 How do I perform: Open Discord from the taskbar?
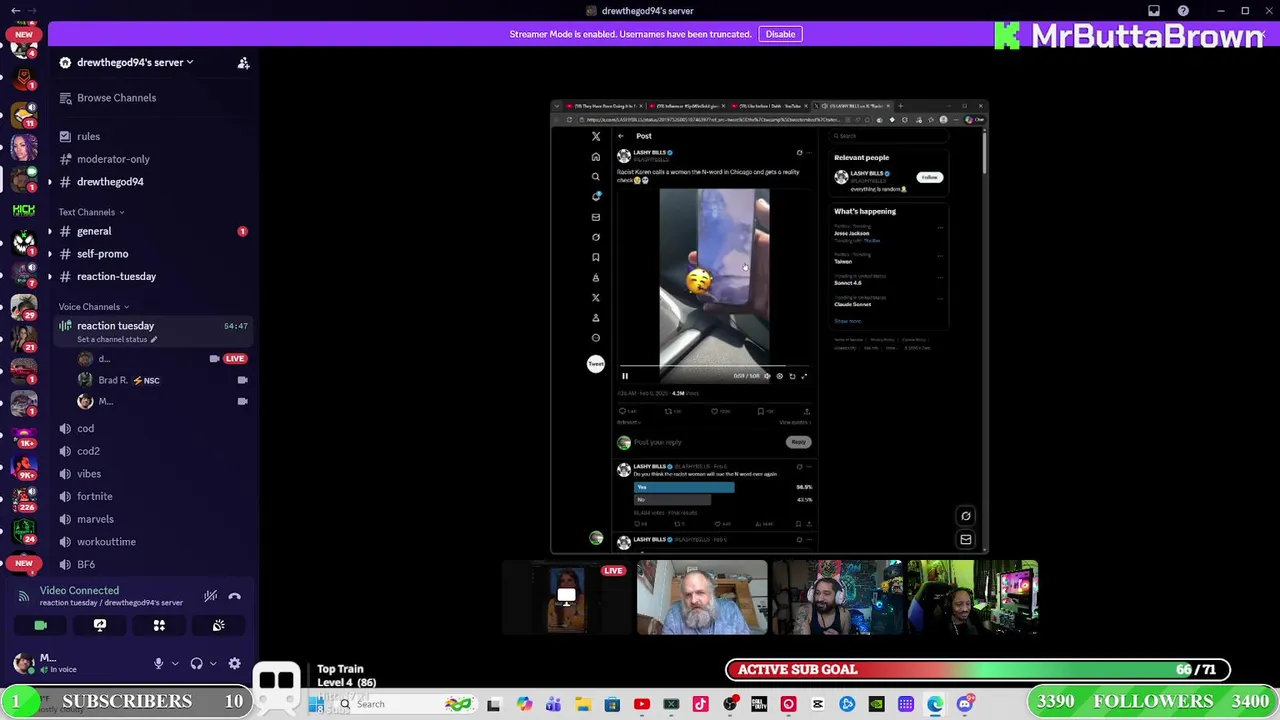(964, 705)
